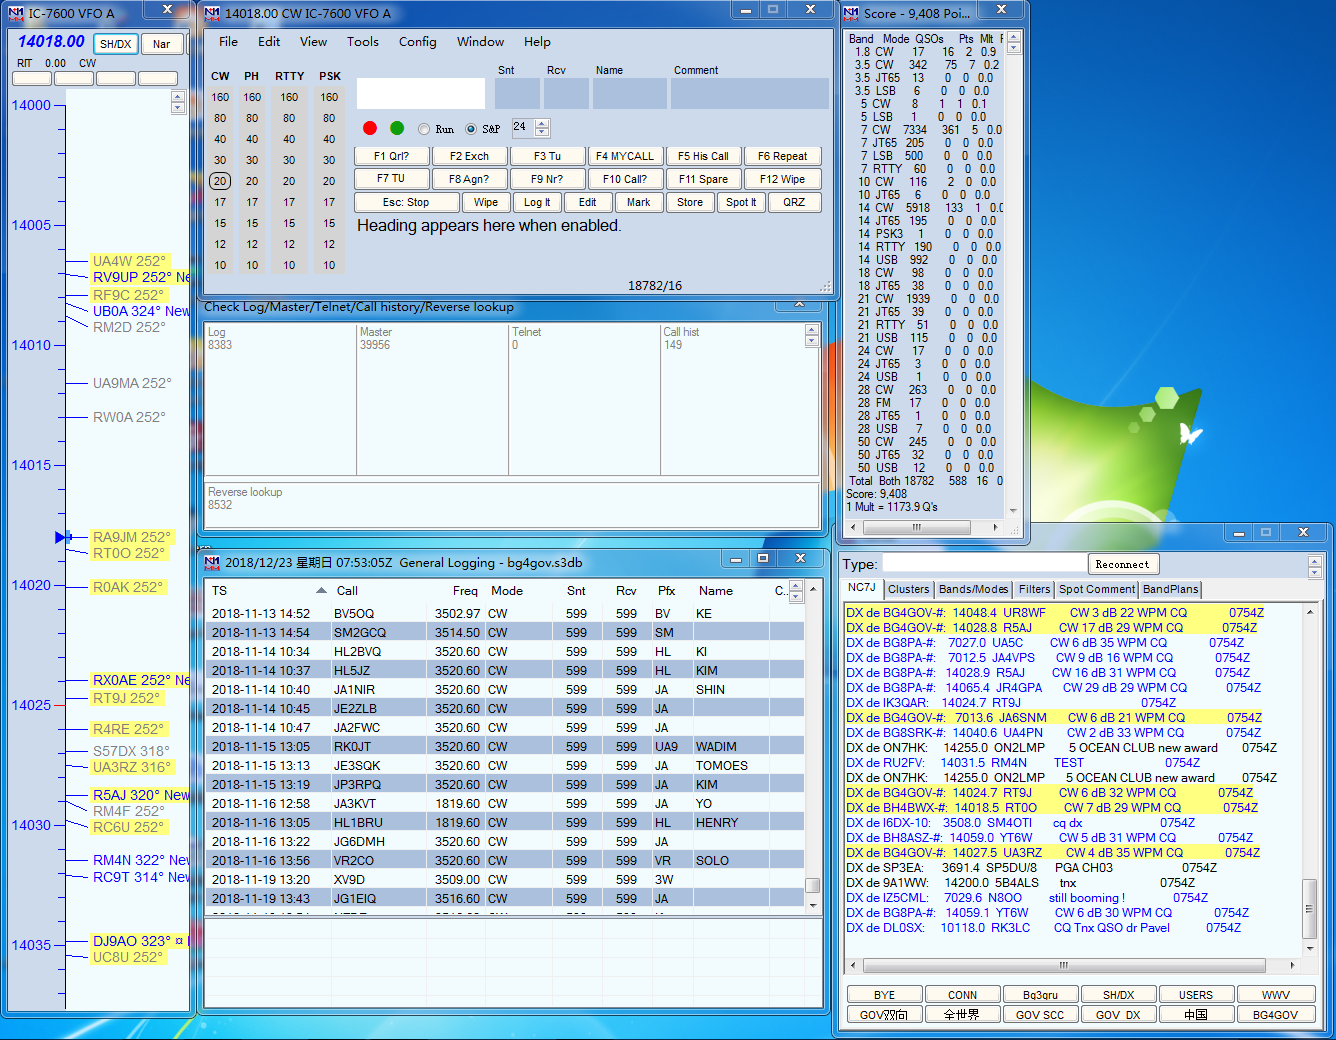Open the View menu

pos(314,42)
